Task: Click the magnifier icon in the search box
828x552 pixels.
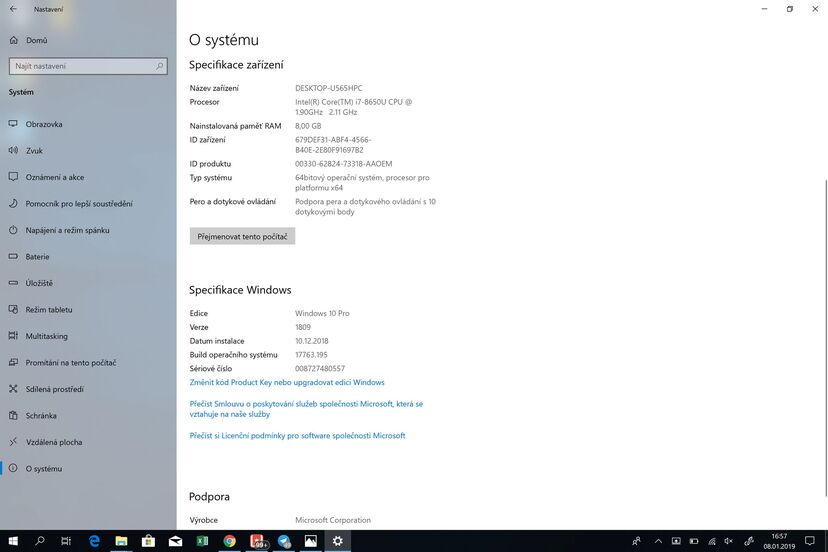Action: tap(159, 66)
